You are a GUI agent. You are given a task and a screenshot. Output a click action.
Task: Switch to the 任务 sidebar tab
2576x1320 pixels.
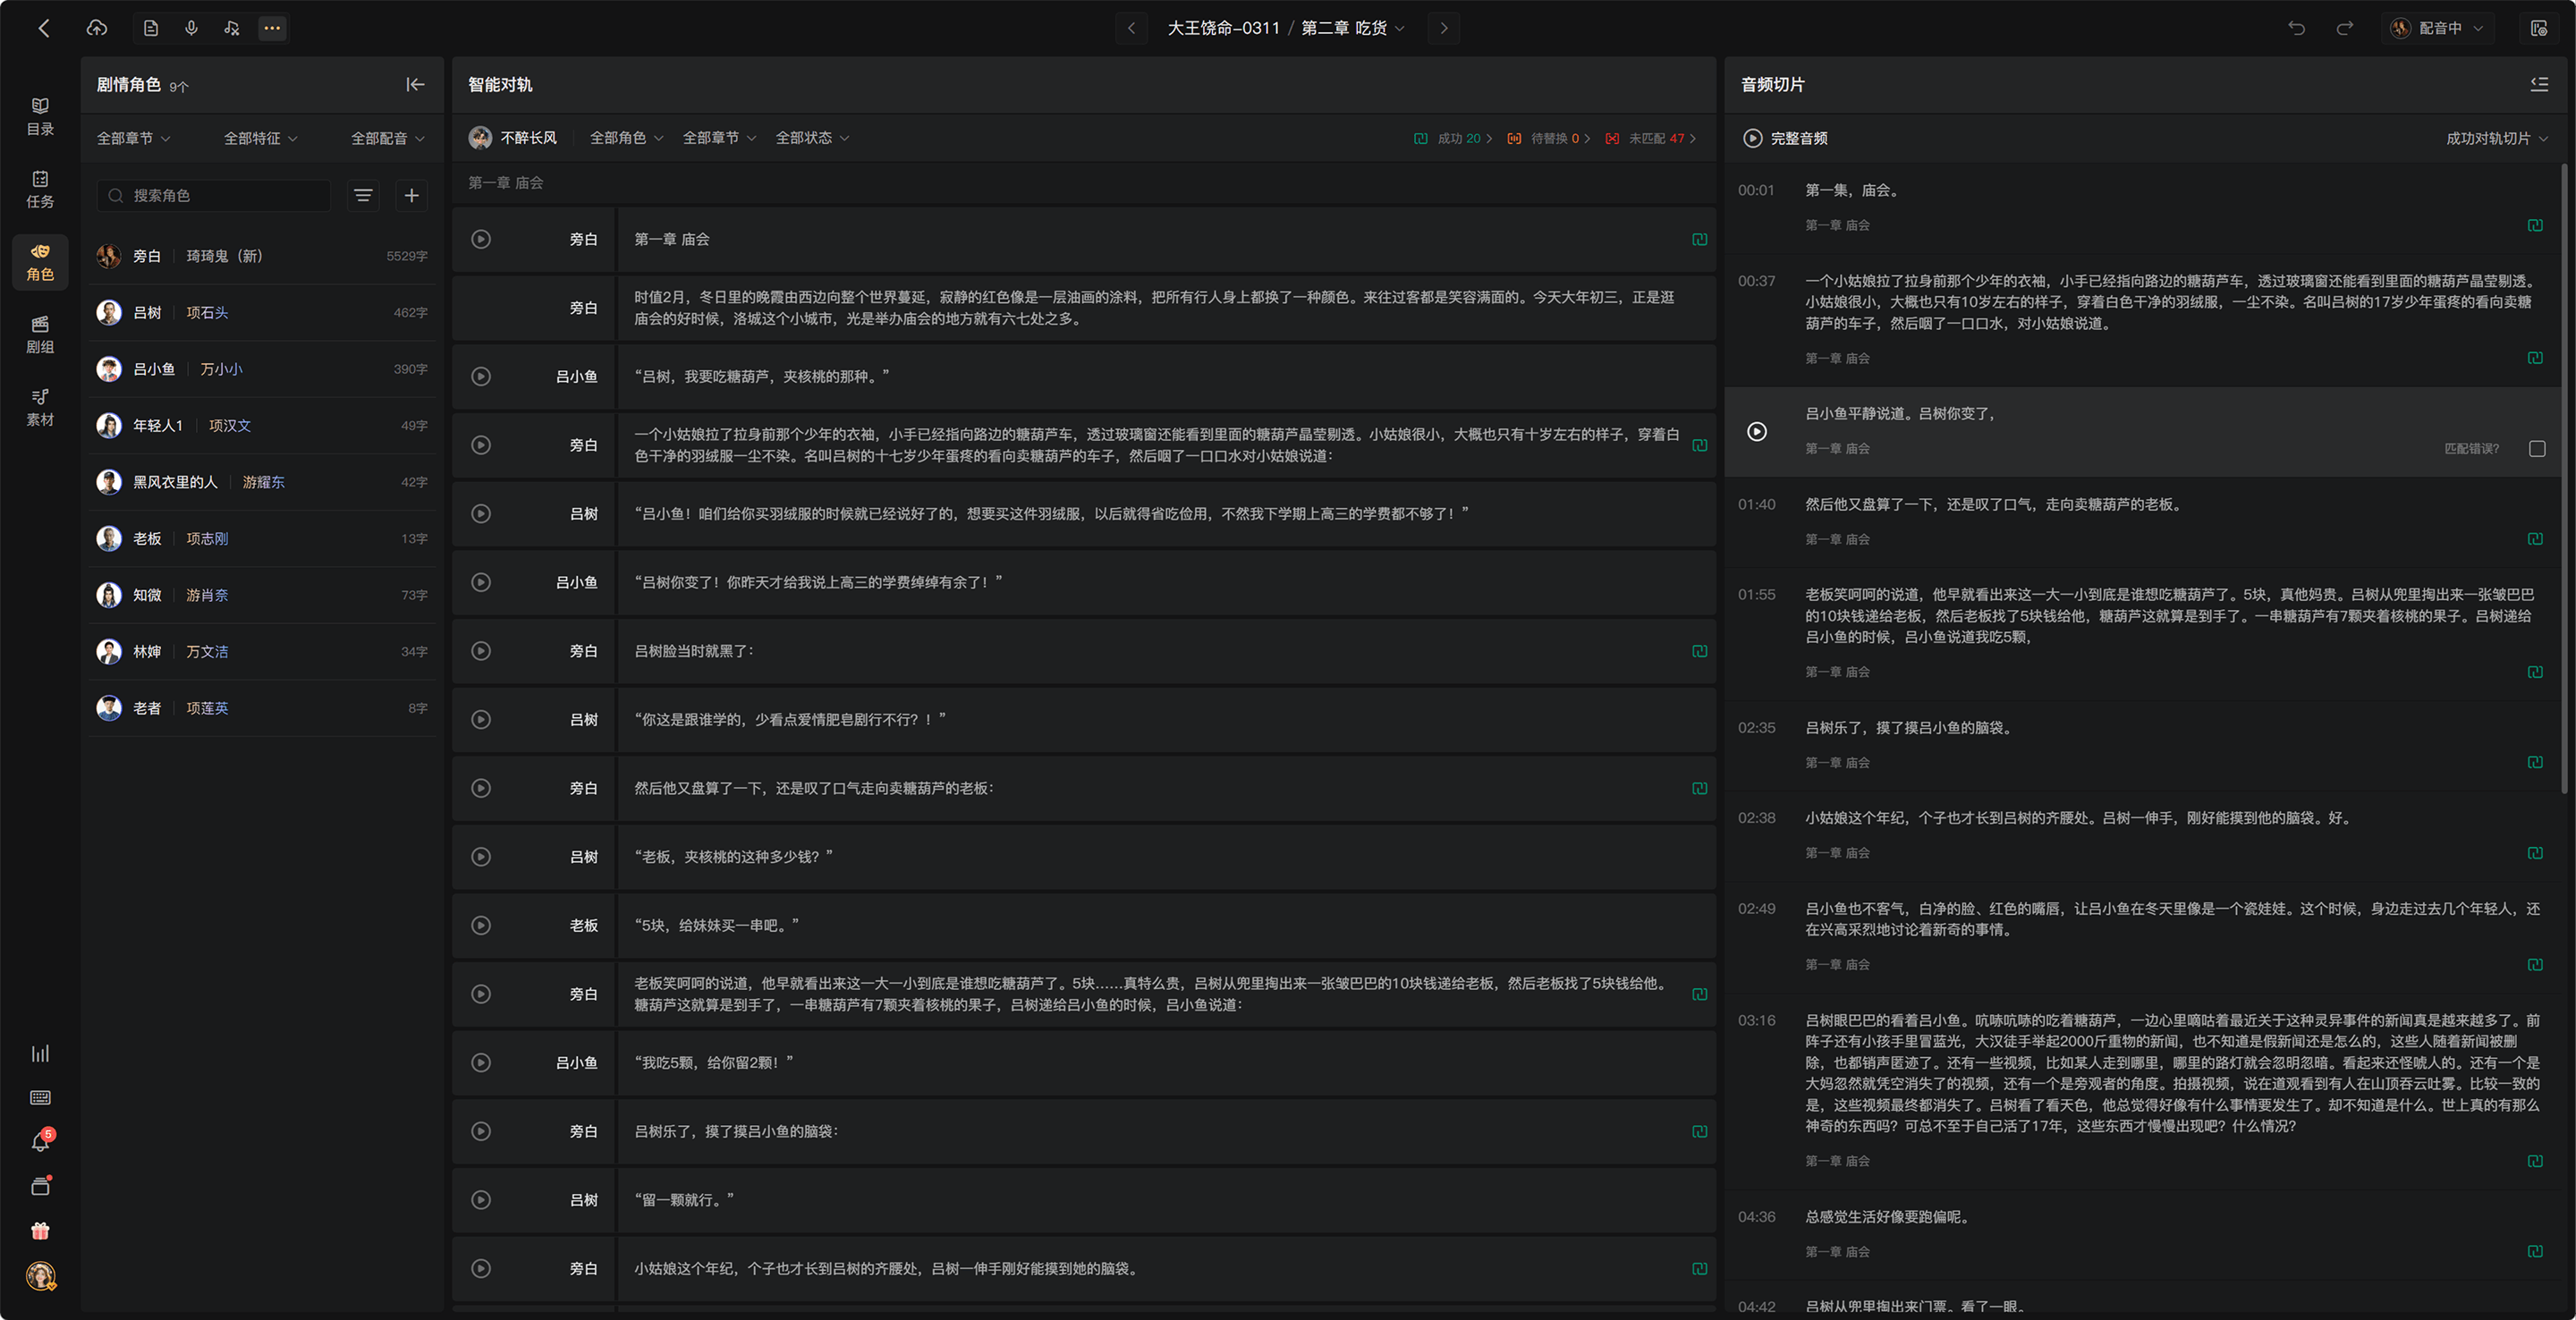pyautogui.click(x=40, y=189)
